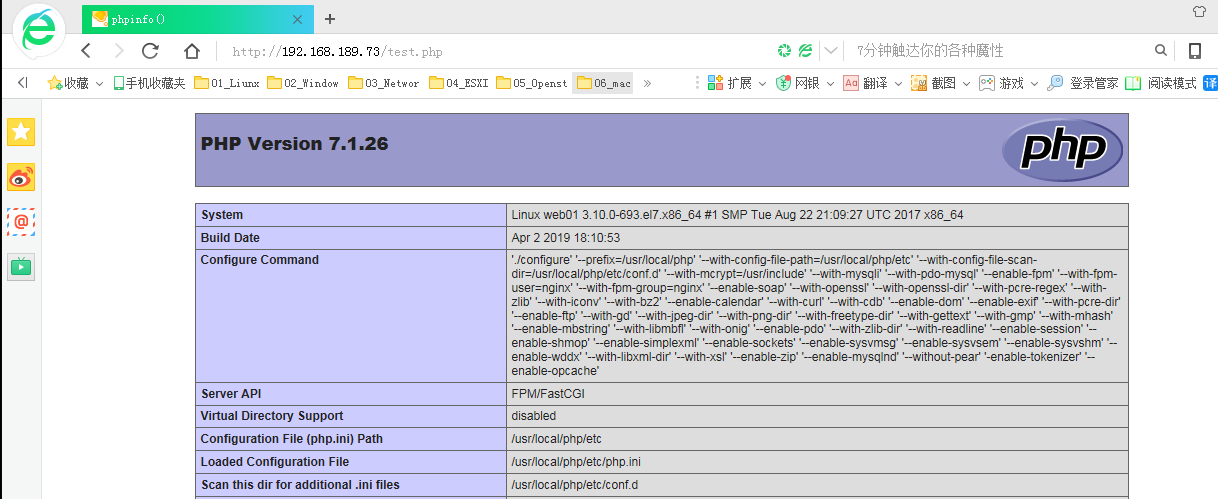Open the 收藏 favorites star menu
1218x499 pixels.
(75, 83)
